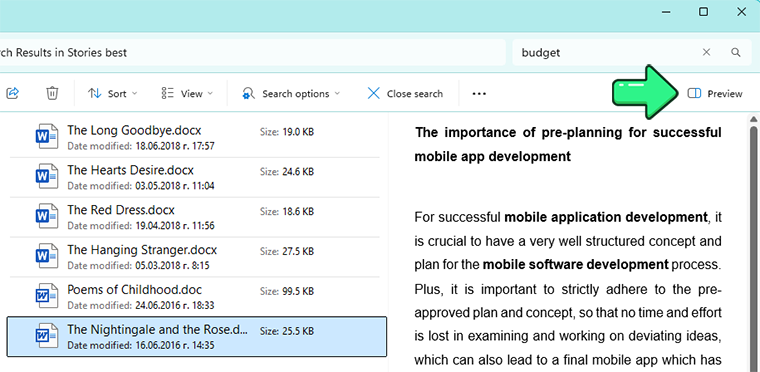760x372 pixels.
Task: Click the Share icon in toolbar
Action: (12, 93)
